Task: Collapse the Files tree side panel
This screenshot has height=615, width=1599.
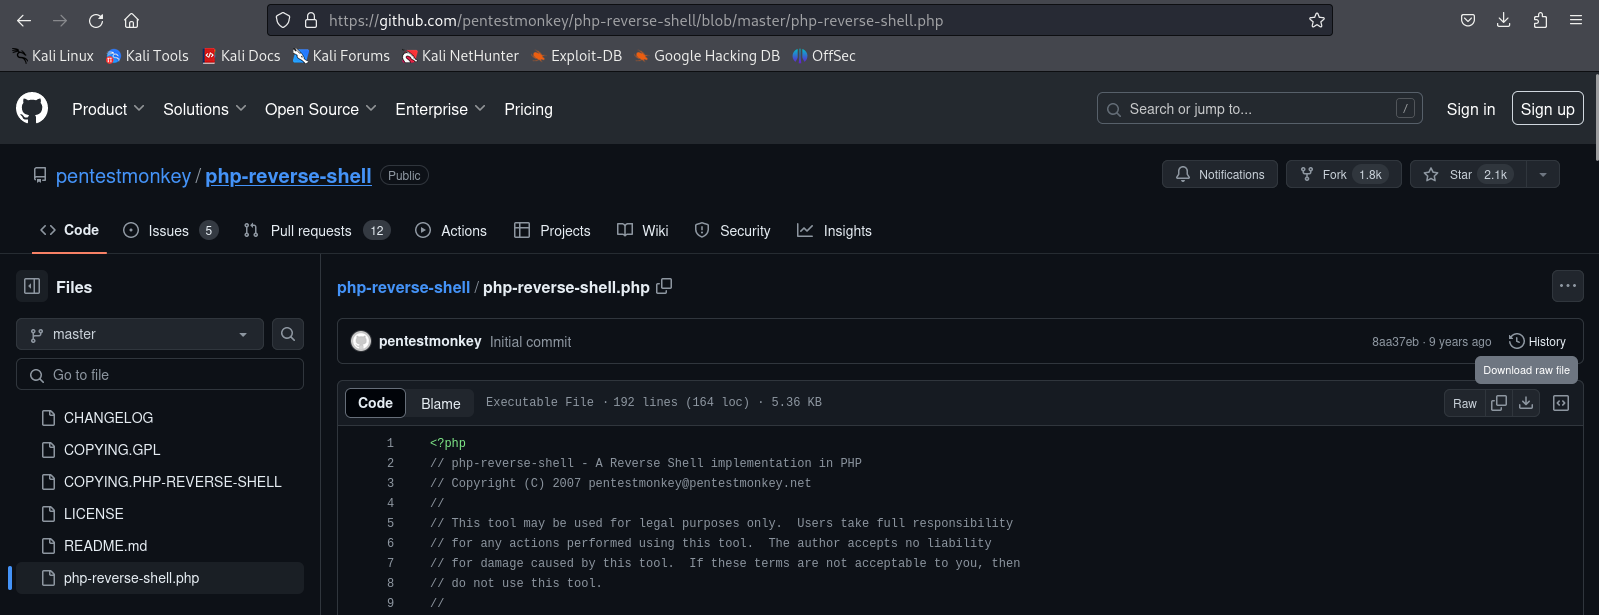Action: pyautogui.click(x=32, y=286)
